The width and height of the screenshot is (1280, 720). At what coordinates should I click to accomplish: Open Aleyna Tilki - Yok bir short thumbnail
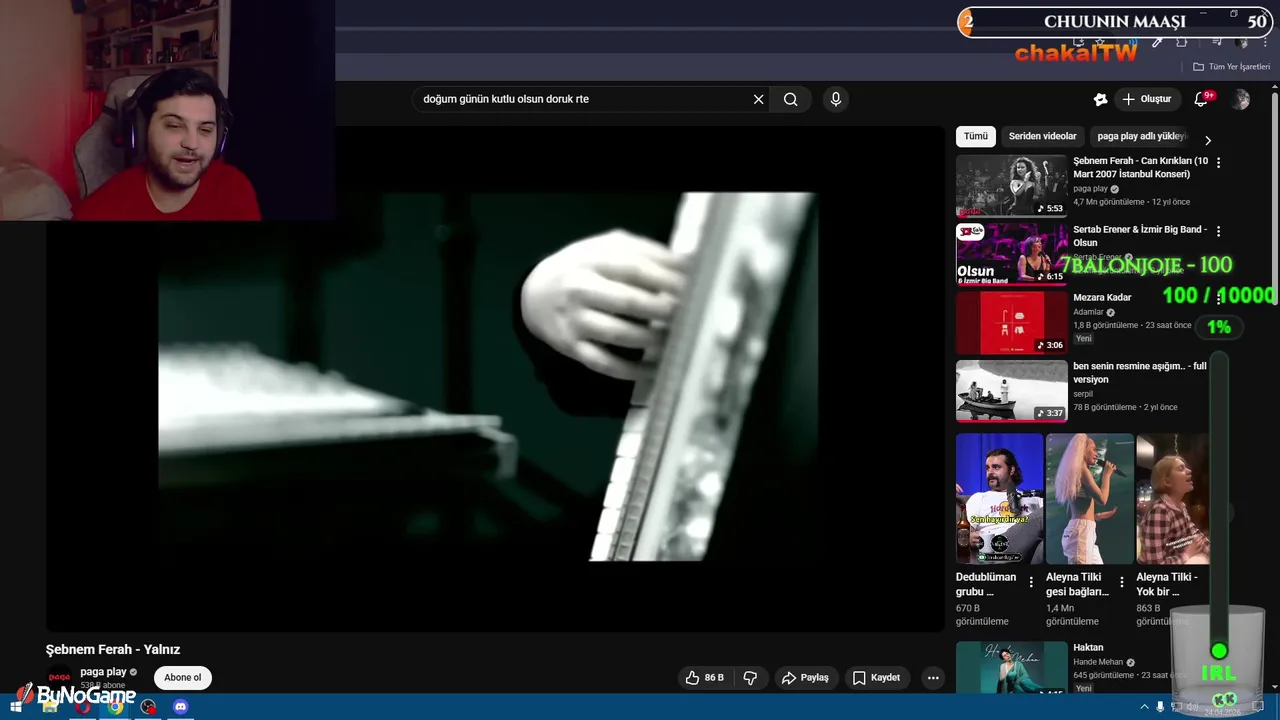pos(1173,498)
